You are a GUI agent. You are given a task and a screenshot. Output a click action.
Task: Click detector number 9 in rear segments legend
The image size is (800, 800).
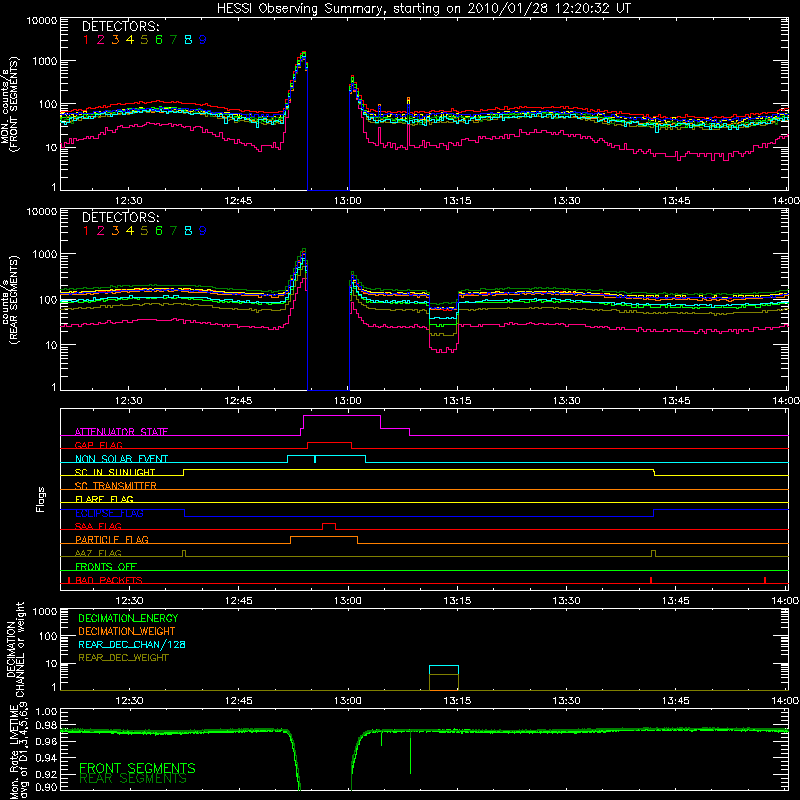(x=203, y=231)
